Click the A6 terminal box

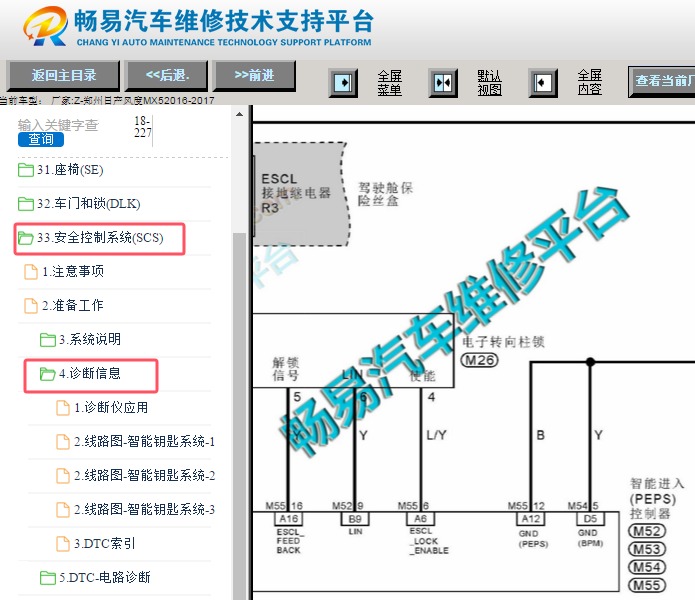pyautogui.click(x=421, y=518)
